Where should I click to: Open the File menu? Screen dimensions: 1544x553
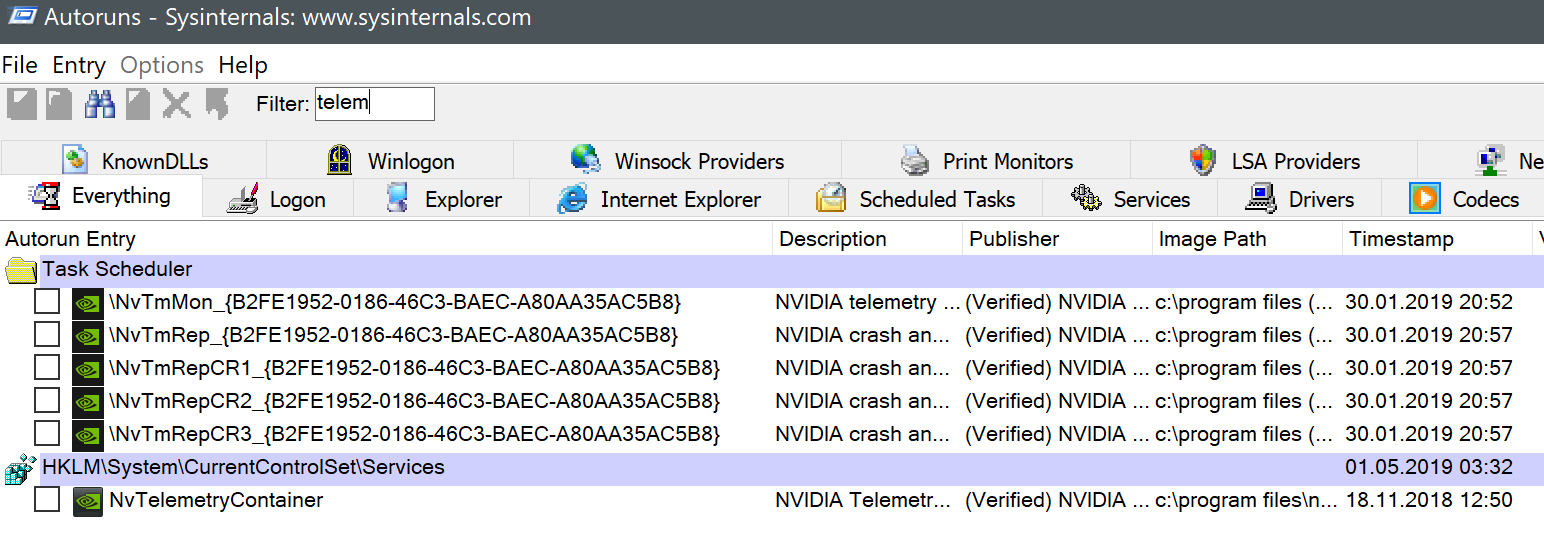click(20, 66)
